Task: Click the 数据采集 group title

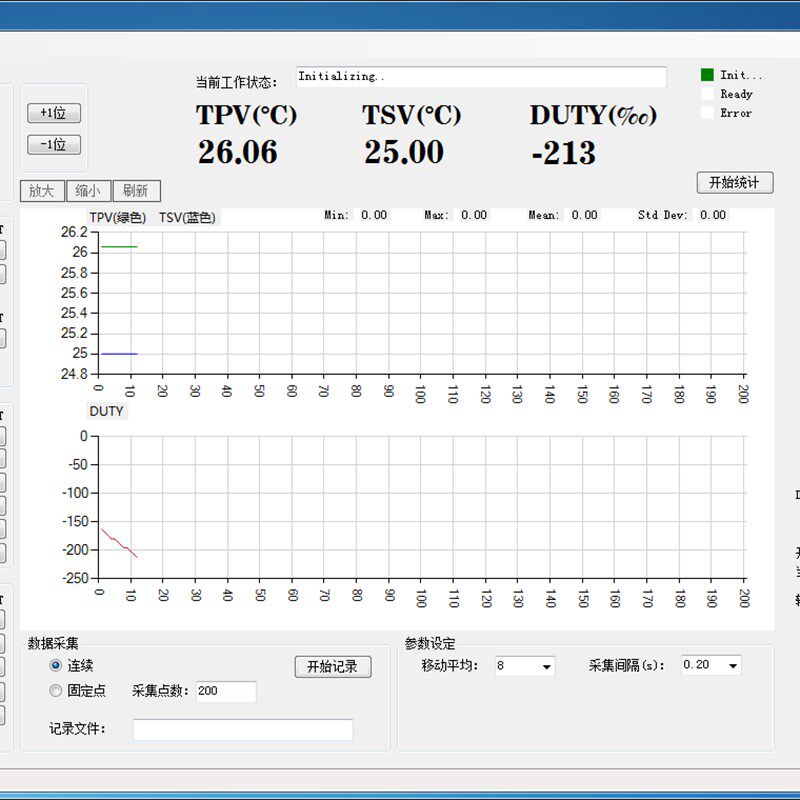Action: [53, 643]
